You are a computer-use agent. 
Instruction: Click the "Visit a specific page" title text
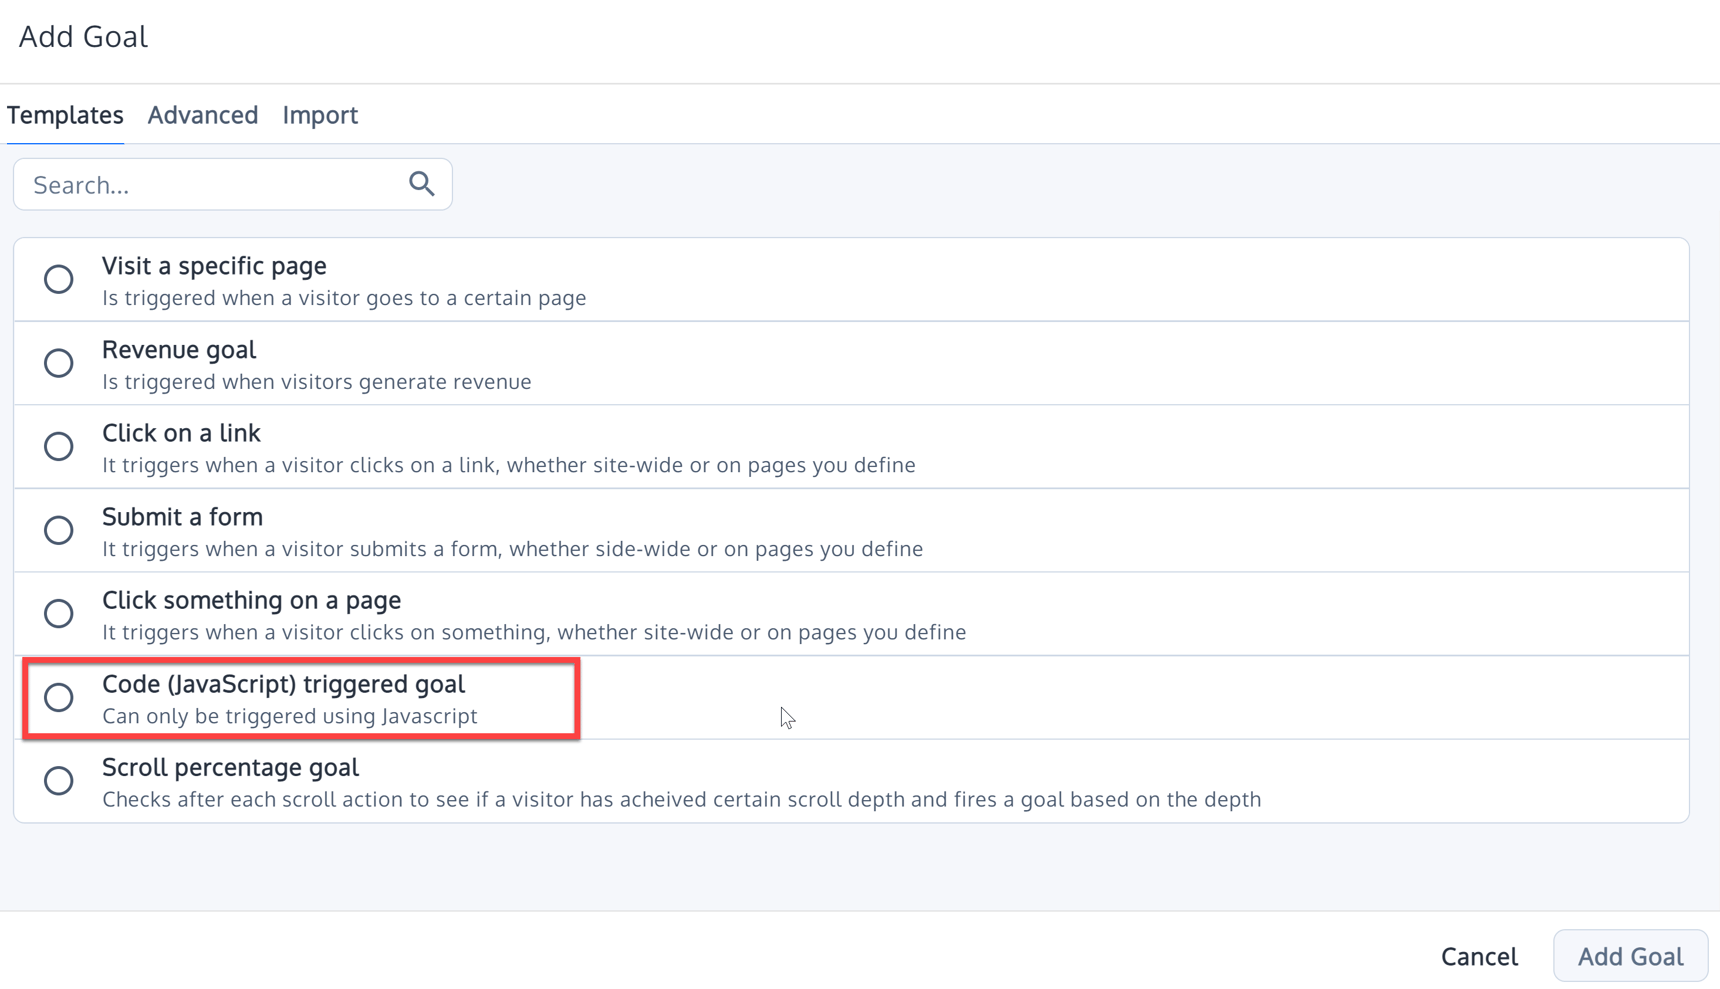pyautogui.click(x=213, y=266)
